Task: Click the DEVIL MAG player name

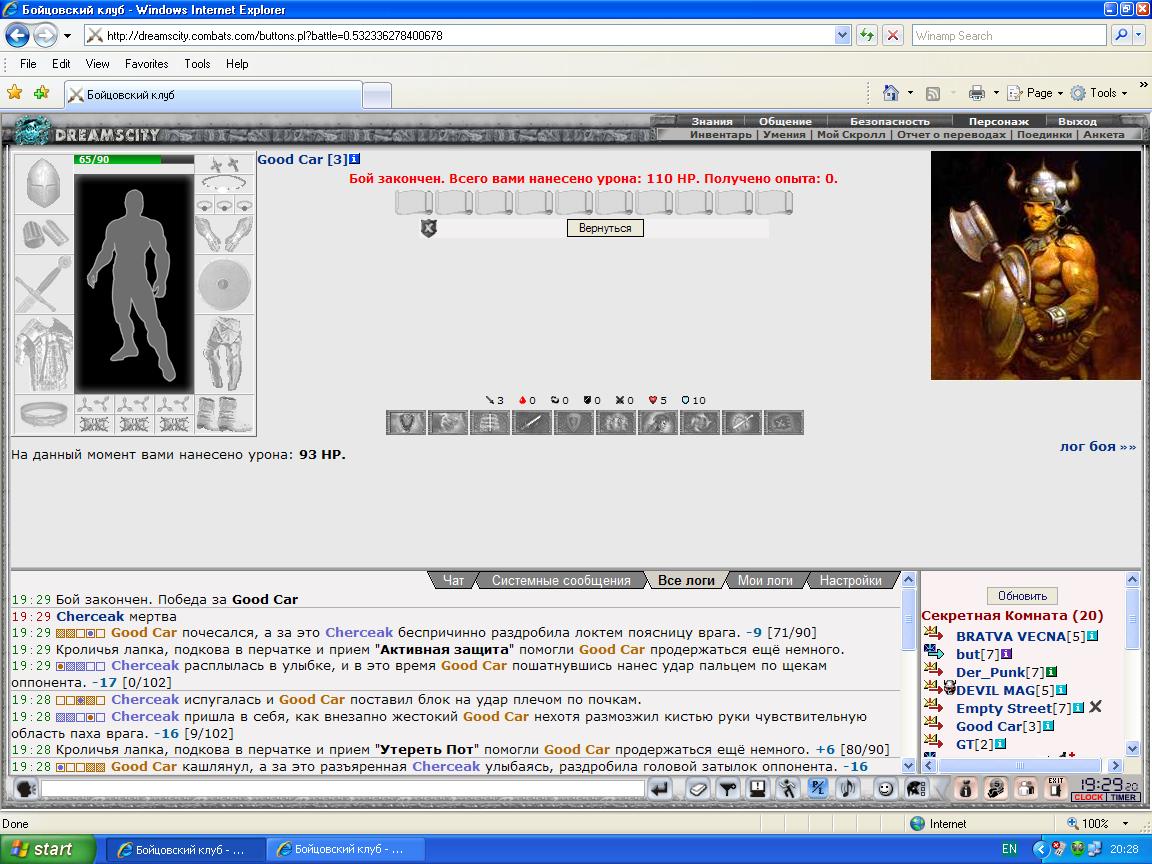Action: pos(995,690)
